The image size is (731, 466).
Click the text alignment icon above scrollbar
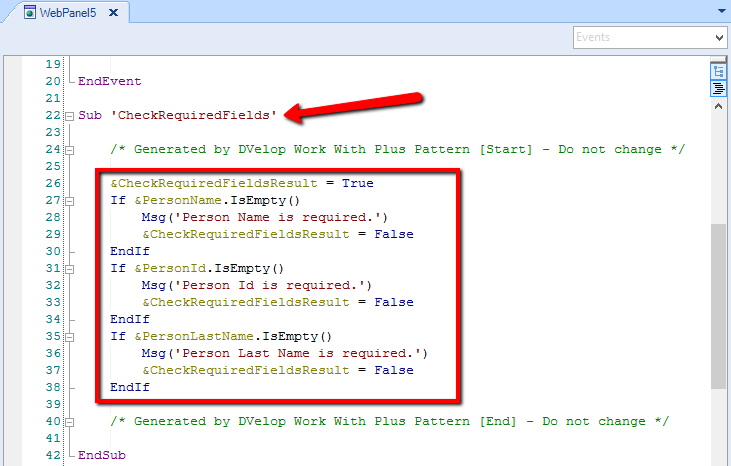(718, 88)
